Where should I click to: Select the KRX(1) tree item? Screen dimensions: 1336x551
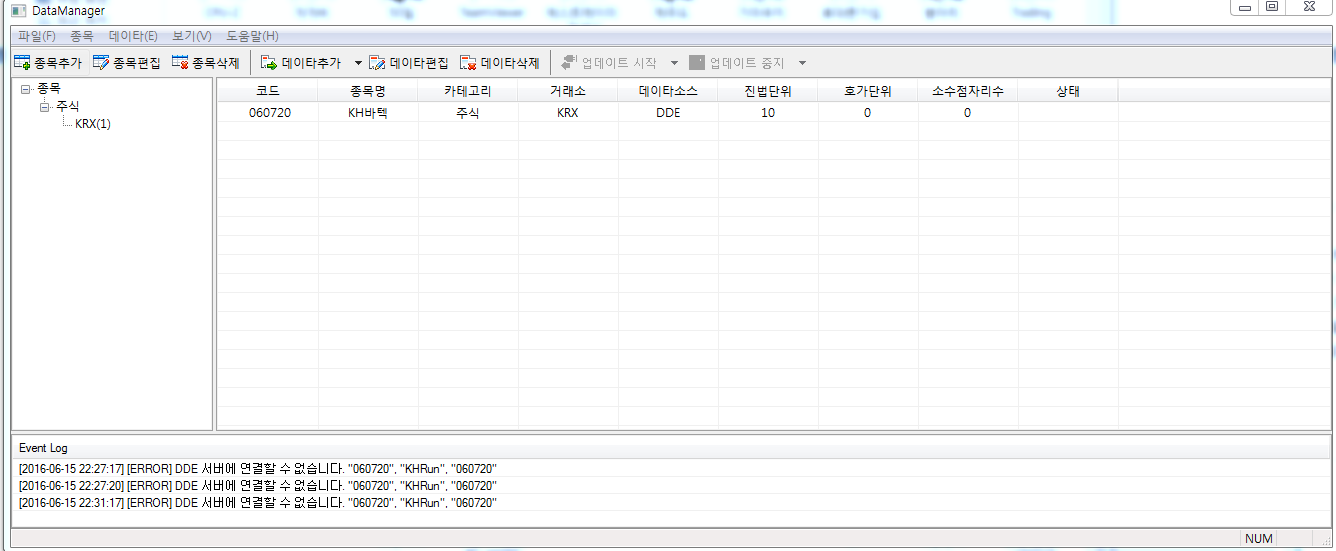click(x=93, y=124)
